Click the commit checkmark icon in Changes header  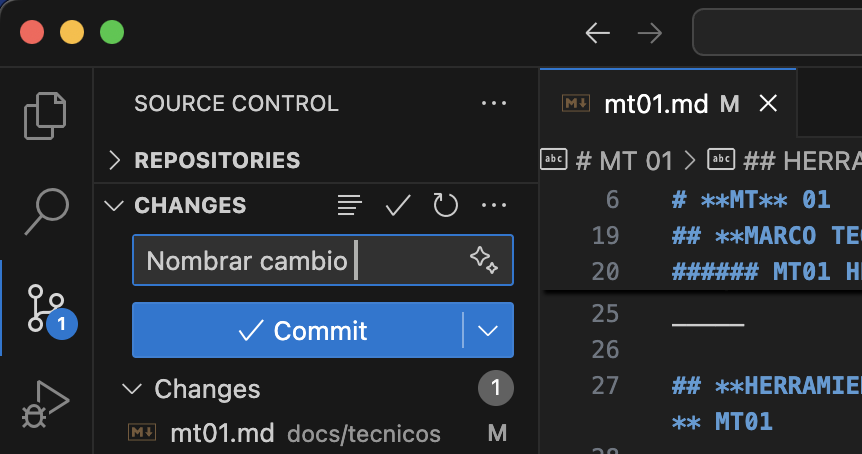click(x=398, y=205)
